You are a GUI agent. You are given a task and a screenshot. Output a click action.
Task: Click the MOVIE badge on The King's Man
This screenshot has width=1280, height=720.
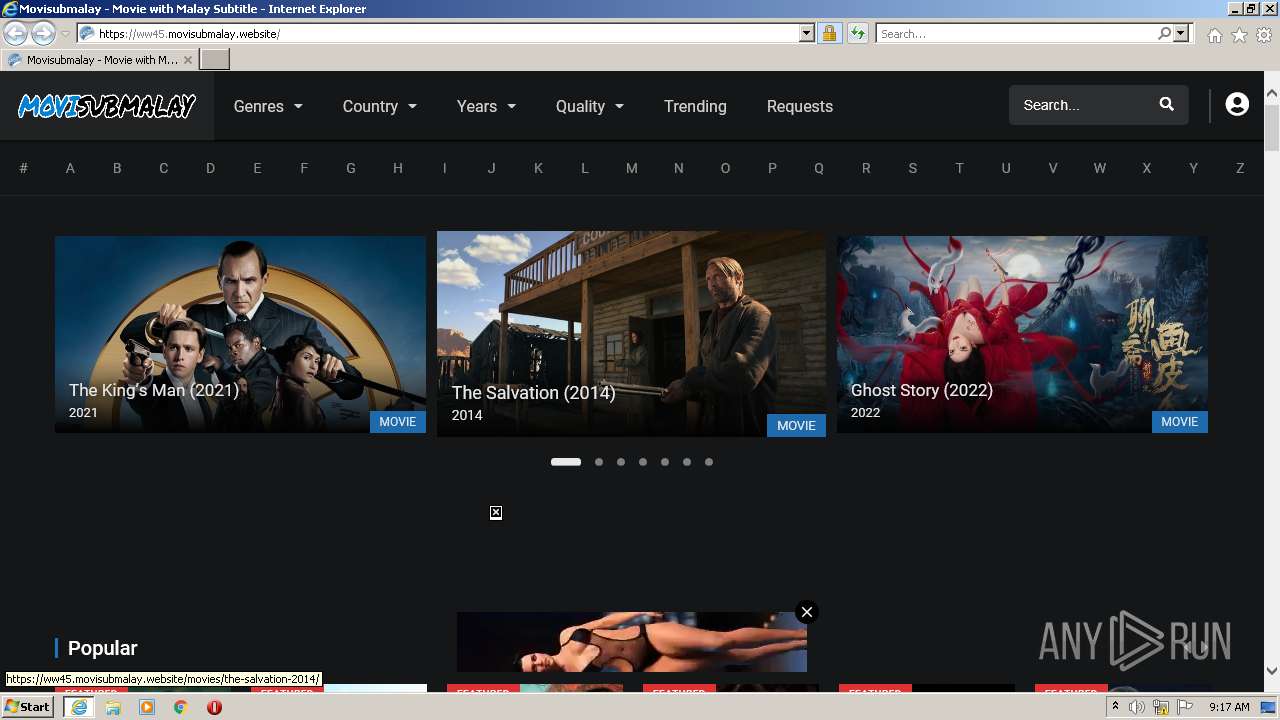point(397,422)
